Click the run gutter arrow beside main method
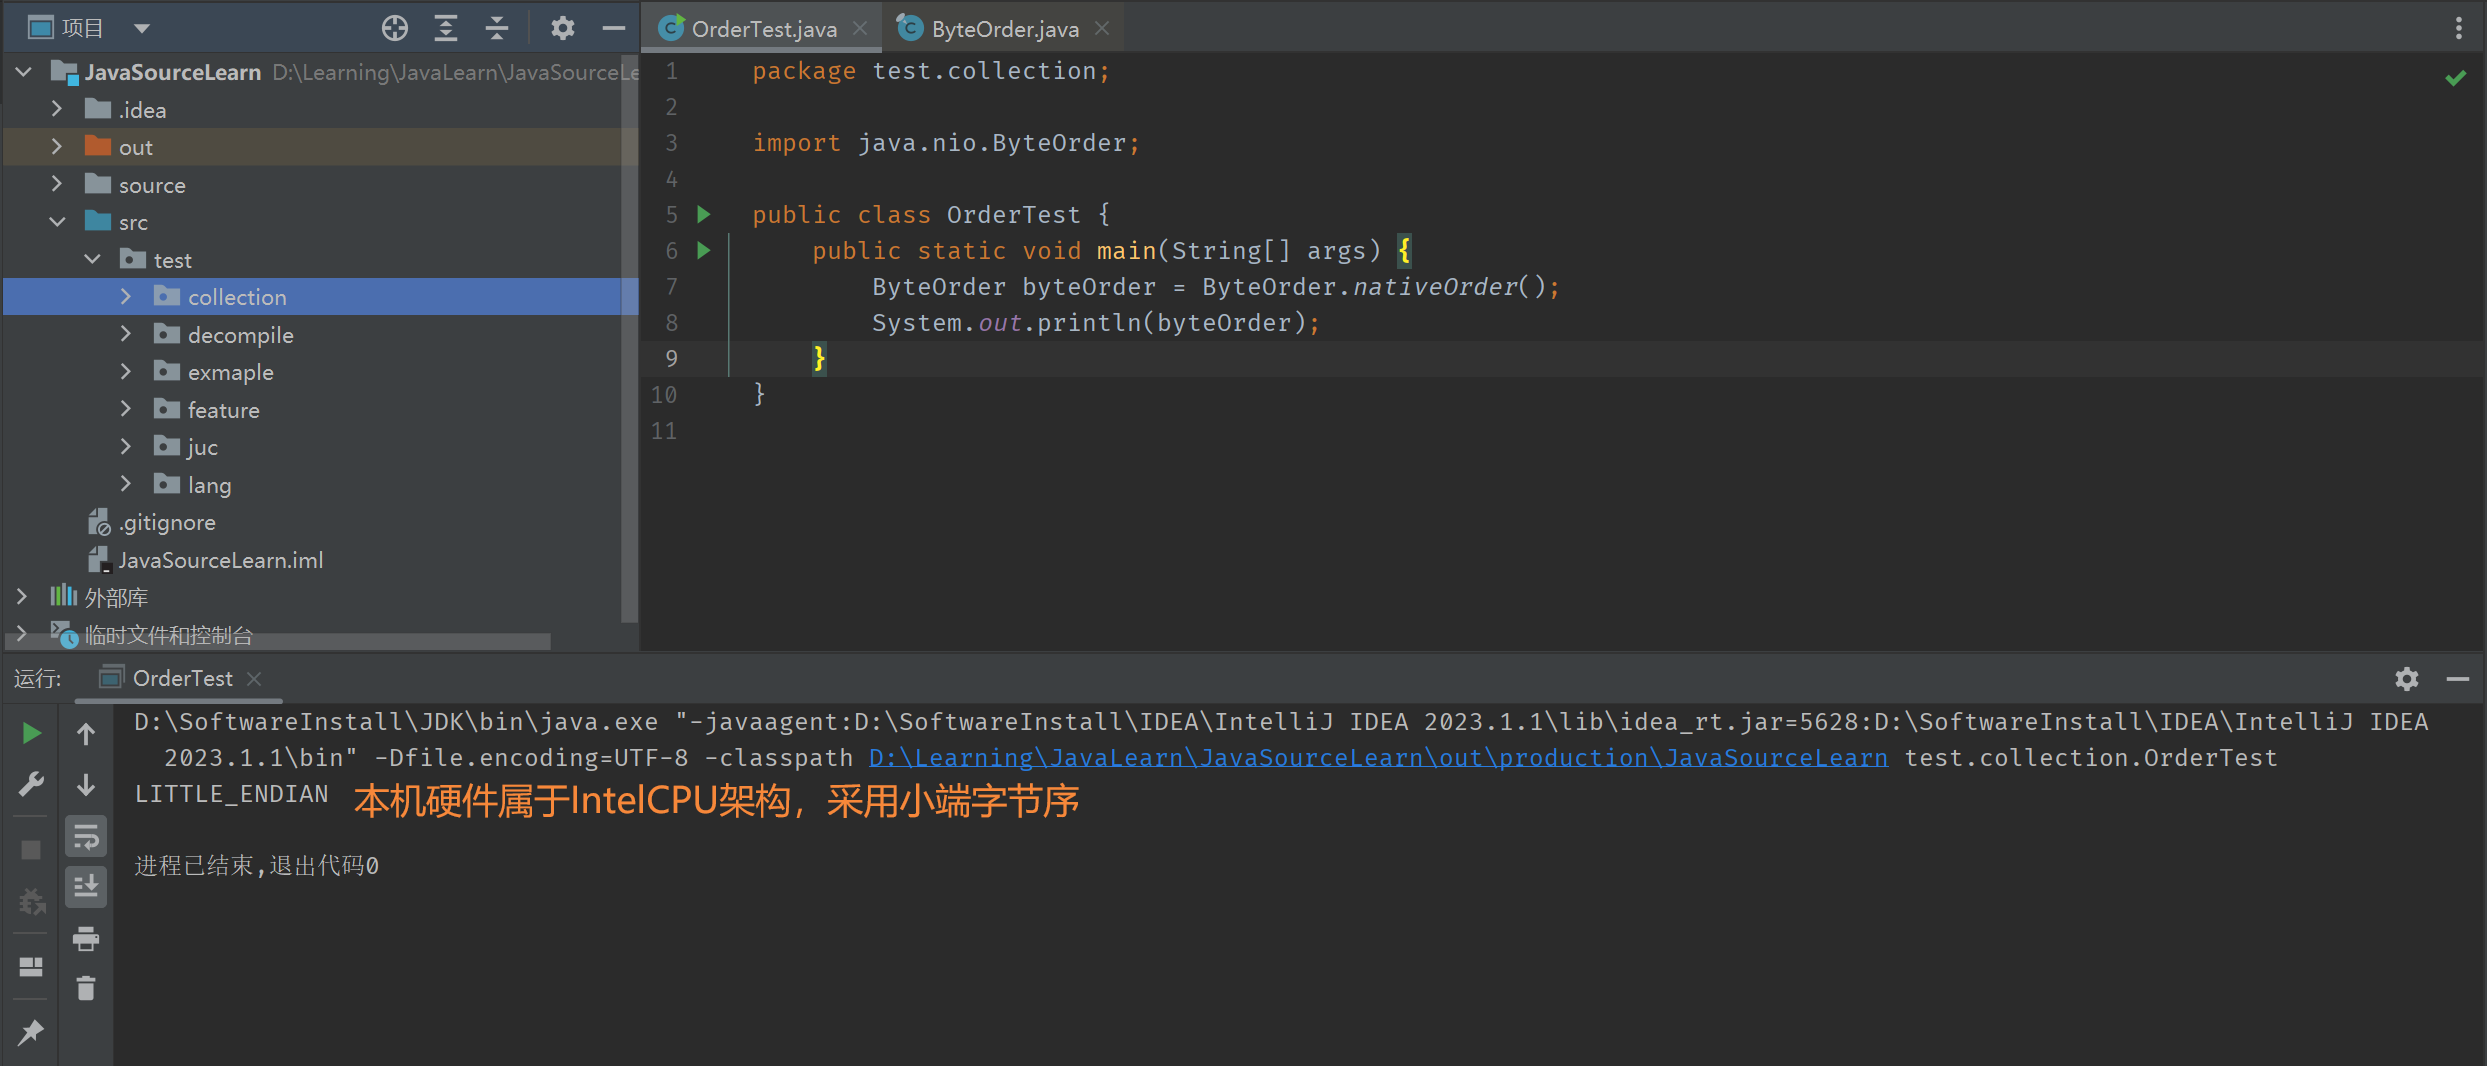This screenshot has width=2487, height=1066. click(x=704, y=250)
